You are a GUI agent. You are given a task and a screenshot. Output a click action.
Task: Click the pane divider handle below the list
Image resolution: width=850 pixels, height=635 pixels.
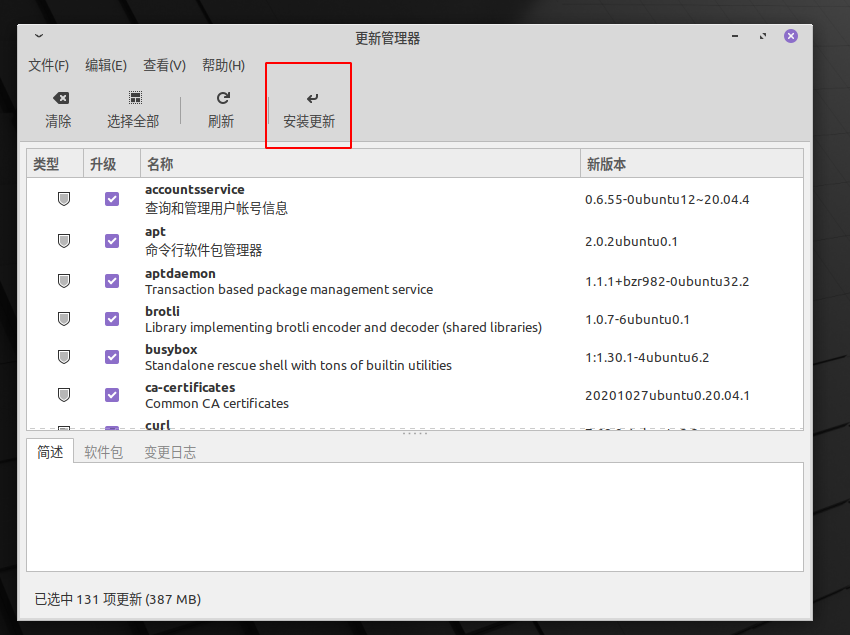415,434
